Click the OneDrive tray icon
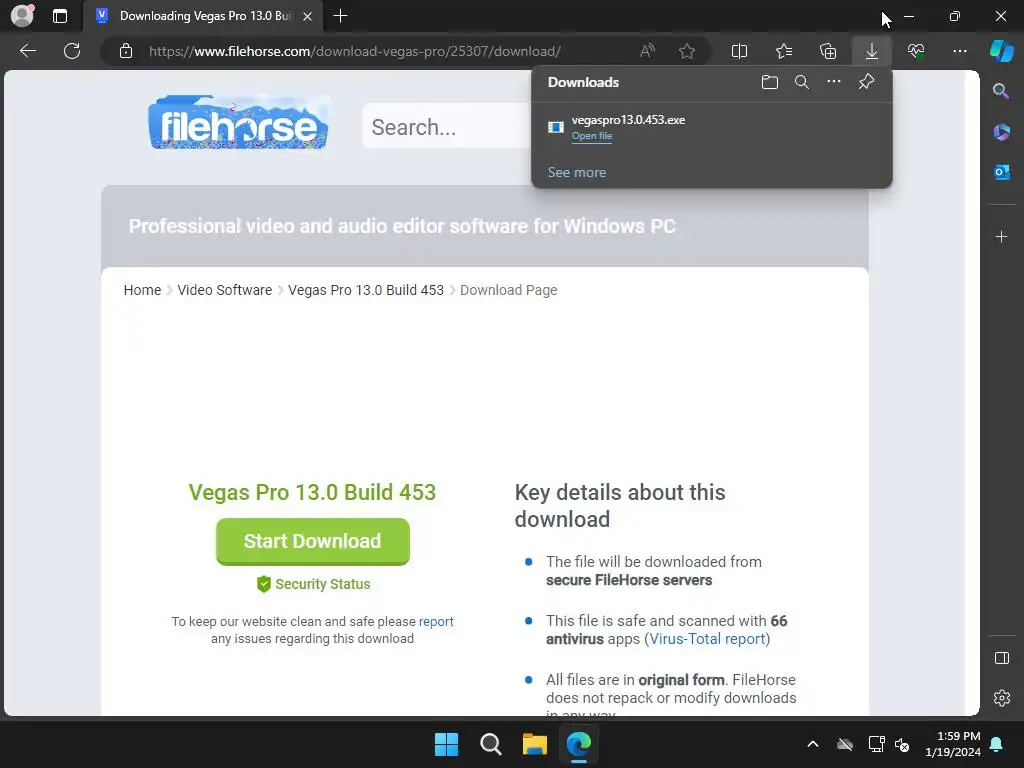The image size is (1024, 768). (845, 744)
